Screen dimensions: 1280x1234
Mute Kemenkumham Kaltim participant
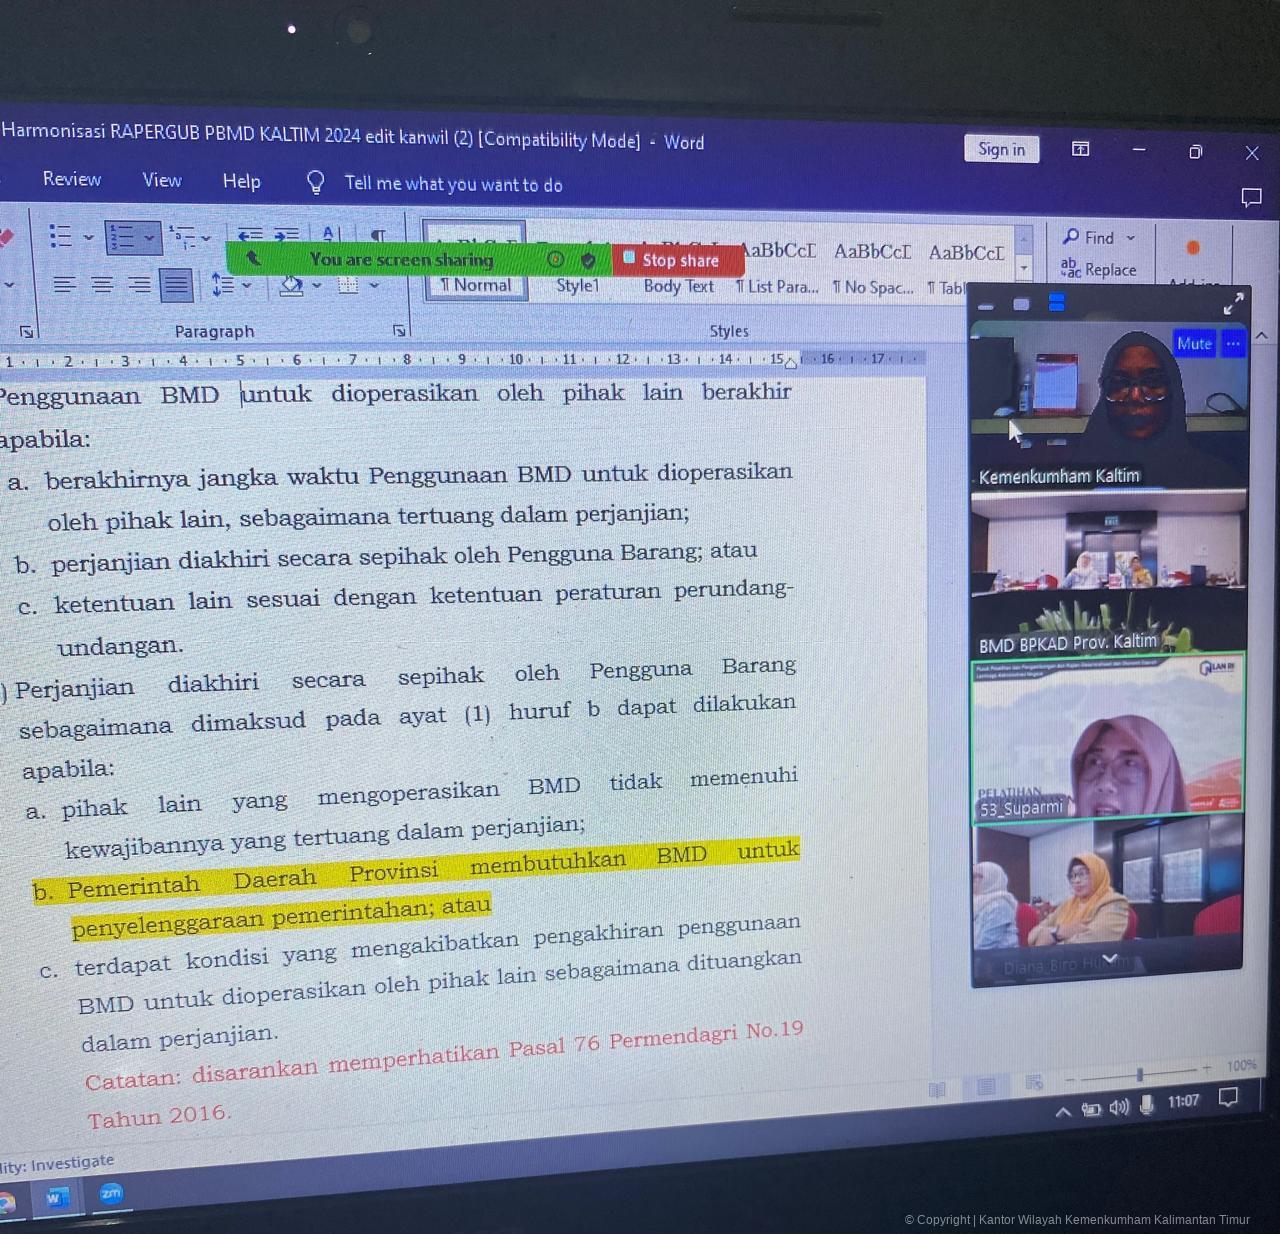1194,344
